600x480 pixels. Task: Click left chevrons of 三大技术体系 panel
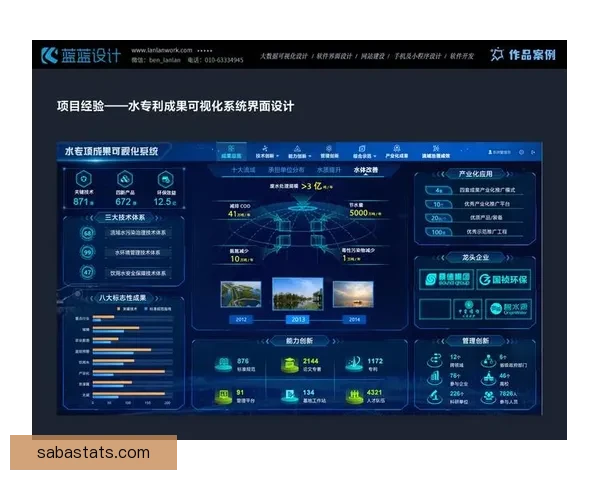pos(90,218)
